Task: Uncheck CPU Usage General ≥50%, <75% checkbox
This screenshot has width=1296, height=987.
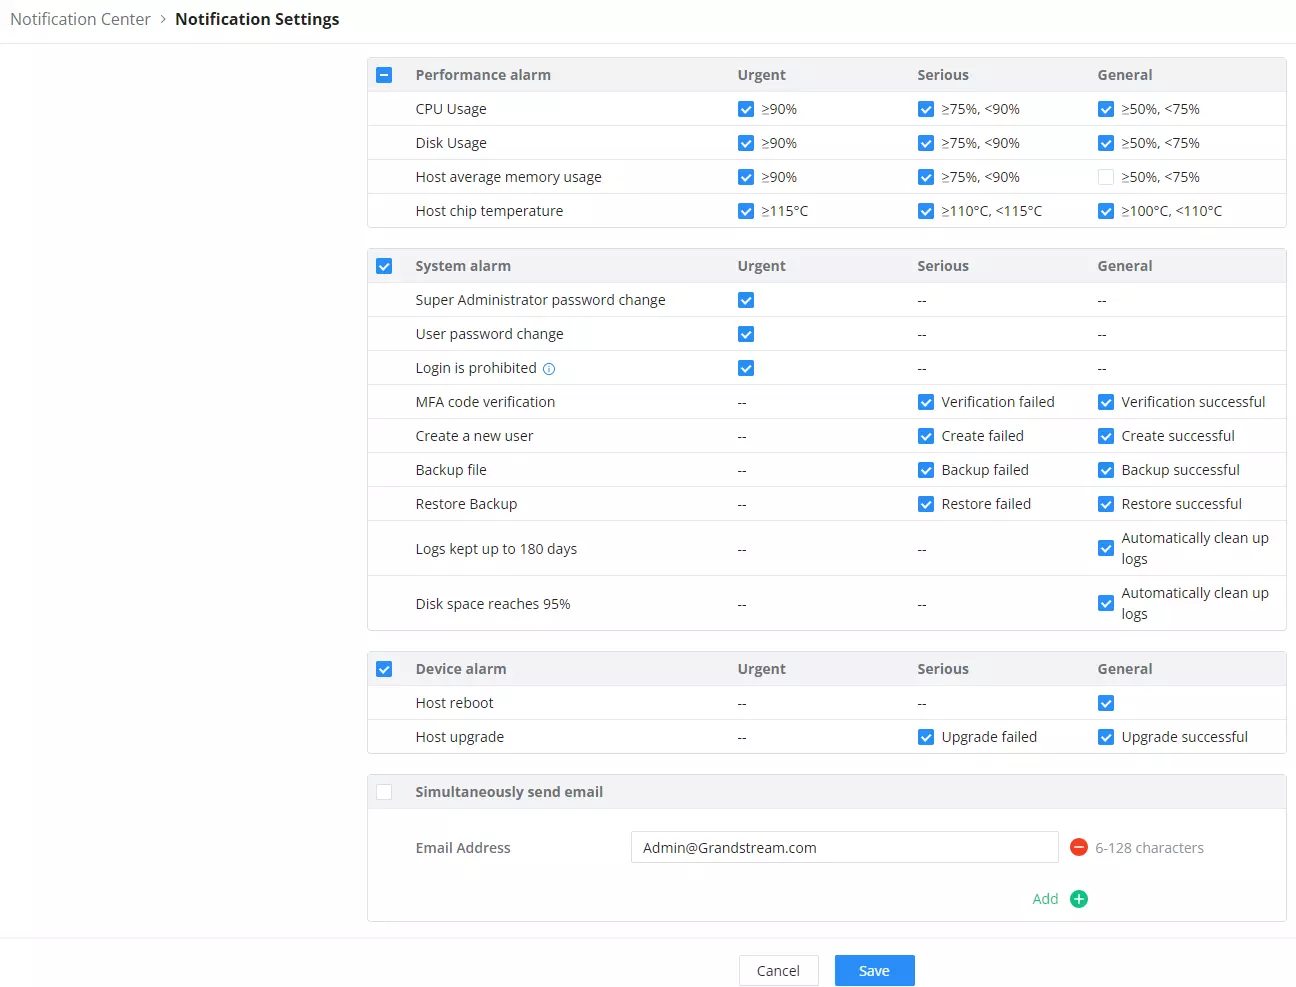Action: click(x=1106, y=109)
